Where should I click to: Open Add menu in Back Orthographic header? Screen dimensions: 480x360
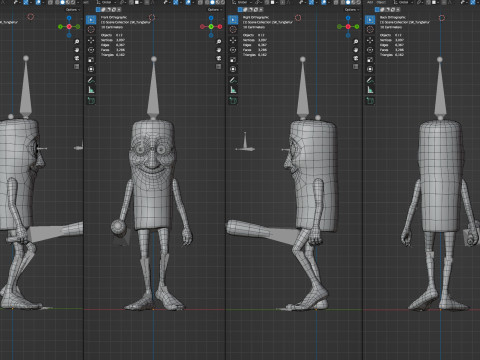(x=370, y=2)
